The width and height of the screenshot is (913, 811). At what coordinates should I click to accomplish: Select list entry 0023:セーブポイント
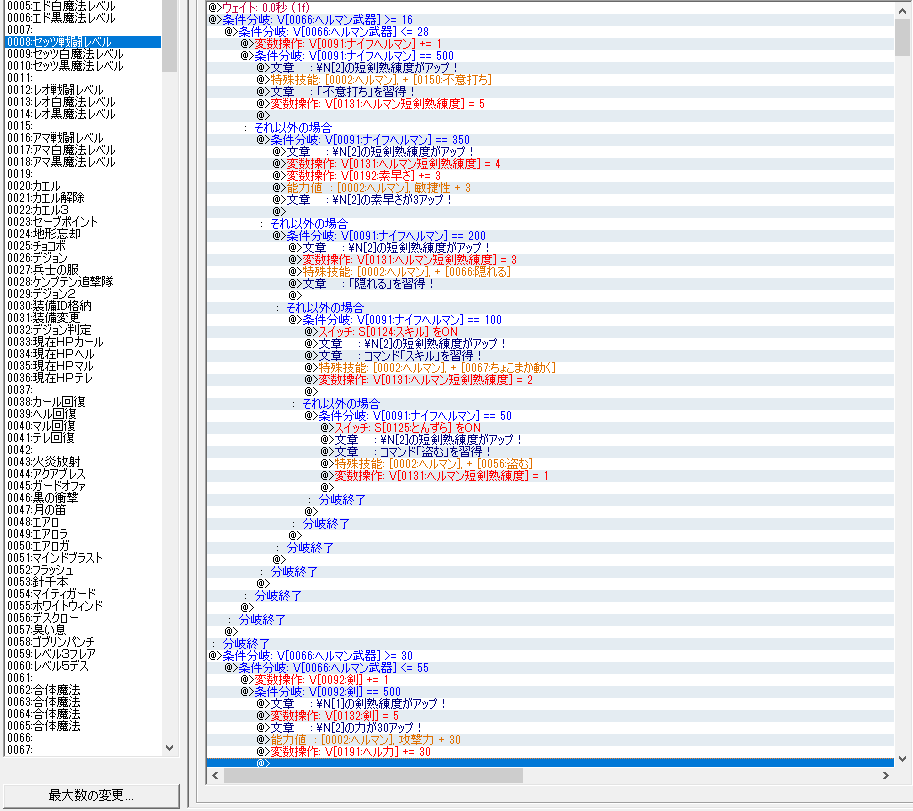point(52,222)
